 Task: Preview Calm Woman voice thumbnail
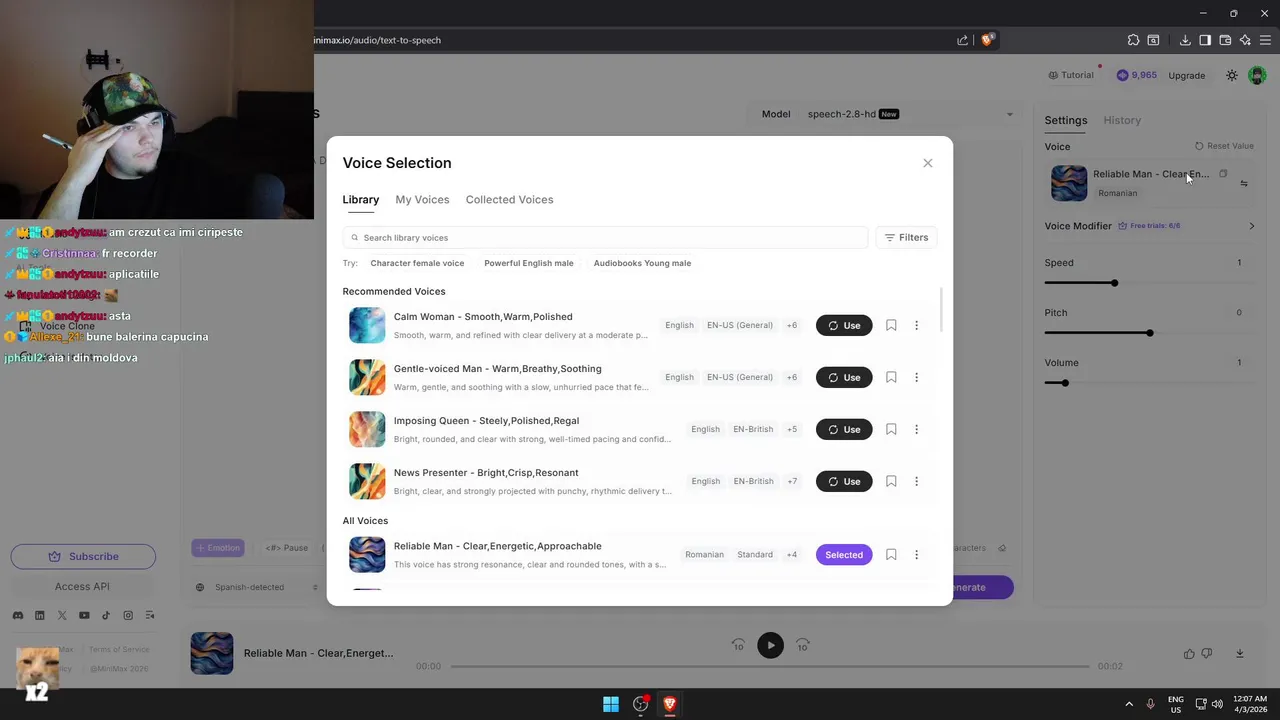tap(367, 325)
